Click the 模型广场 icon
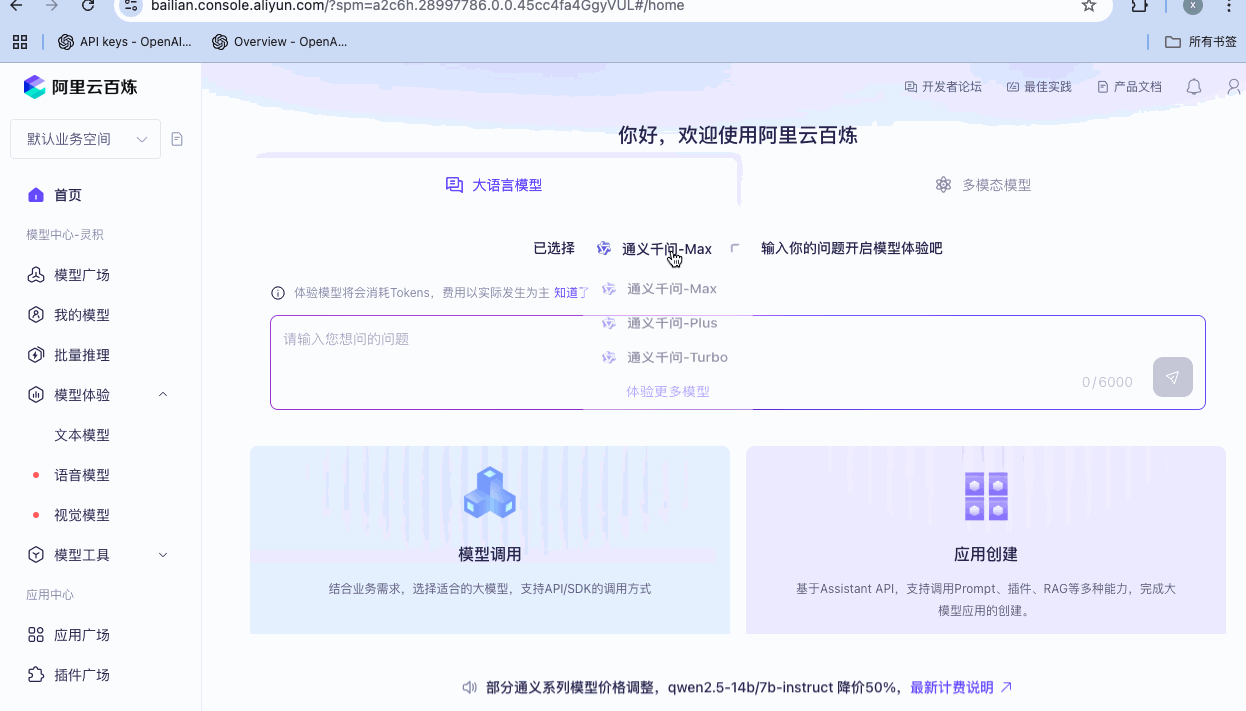 click(x=36, y=275)
